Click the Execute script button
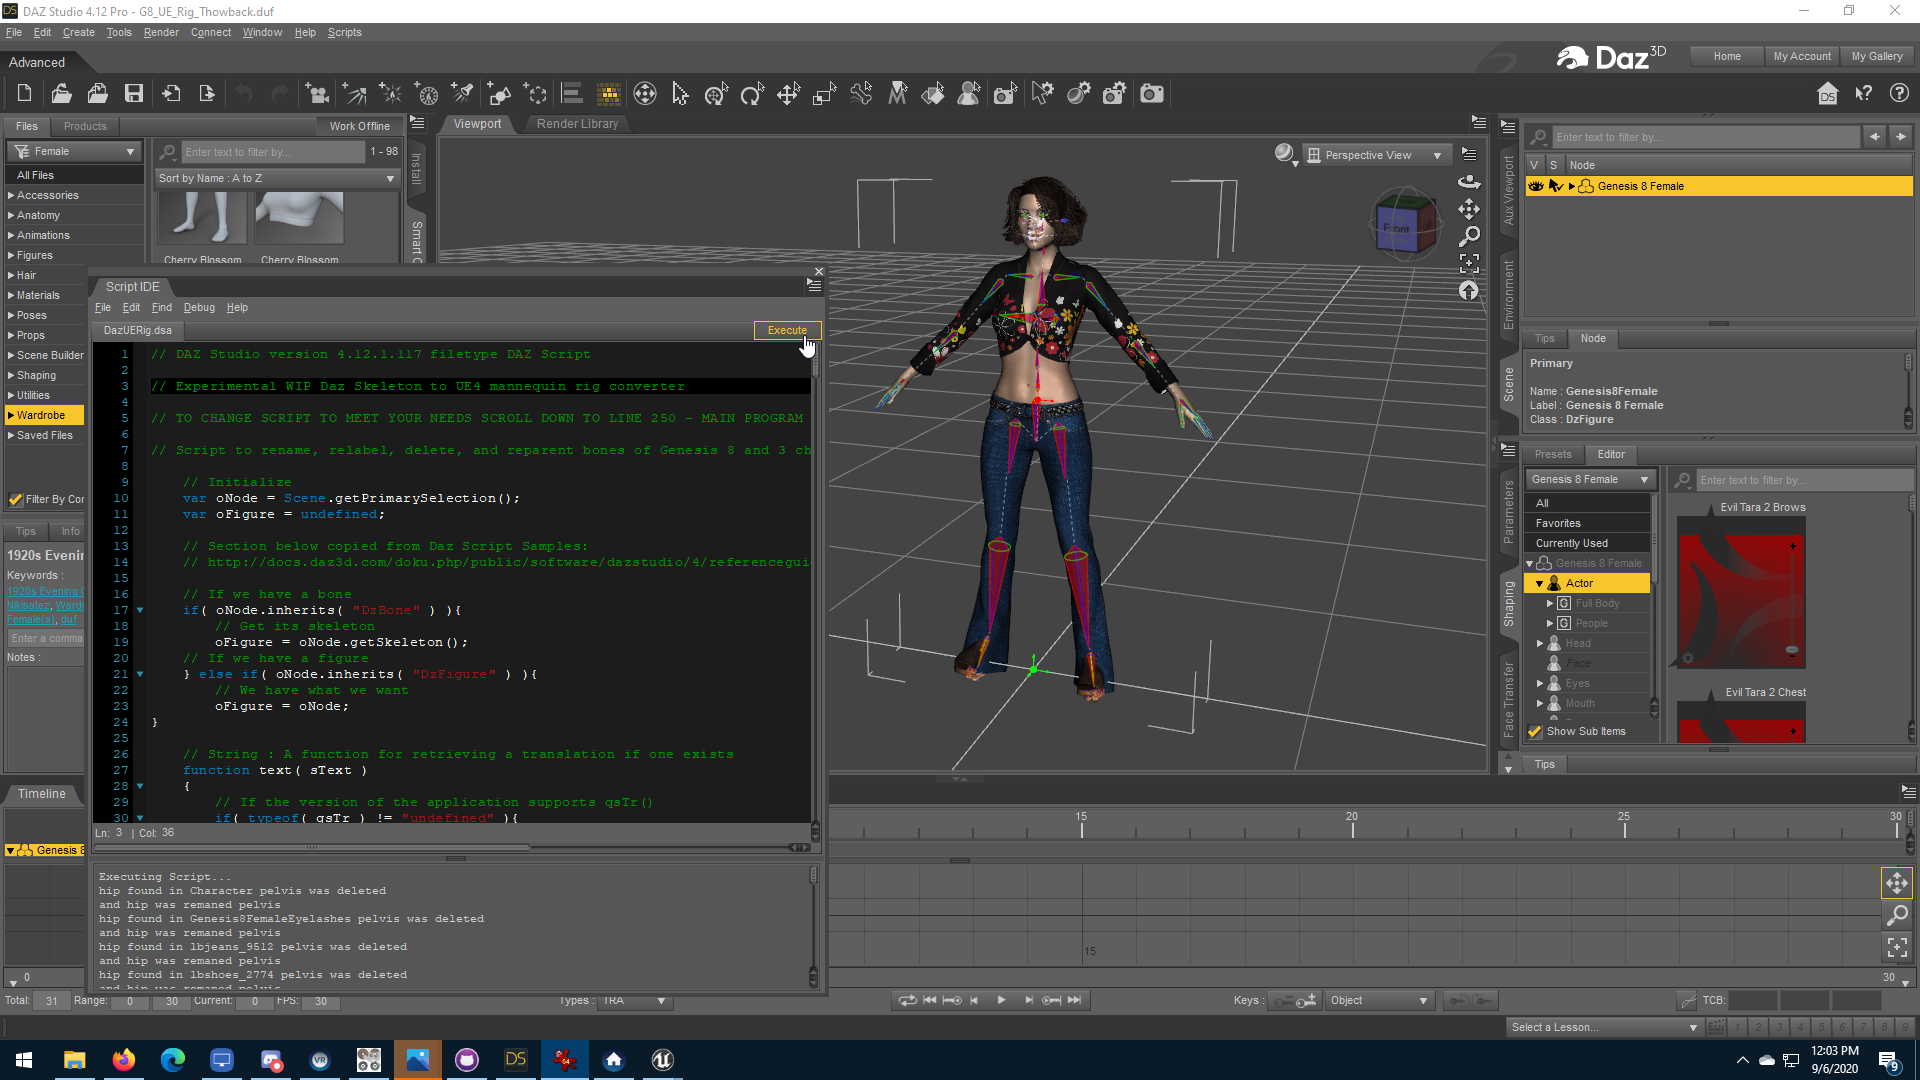This screenshot has width=1920, height=1080. tap(787, 330)
